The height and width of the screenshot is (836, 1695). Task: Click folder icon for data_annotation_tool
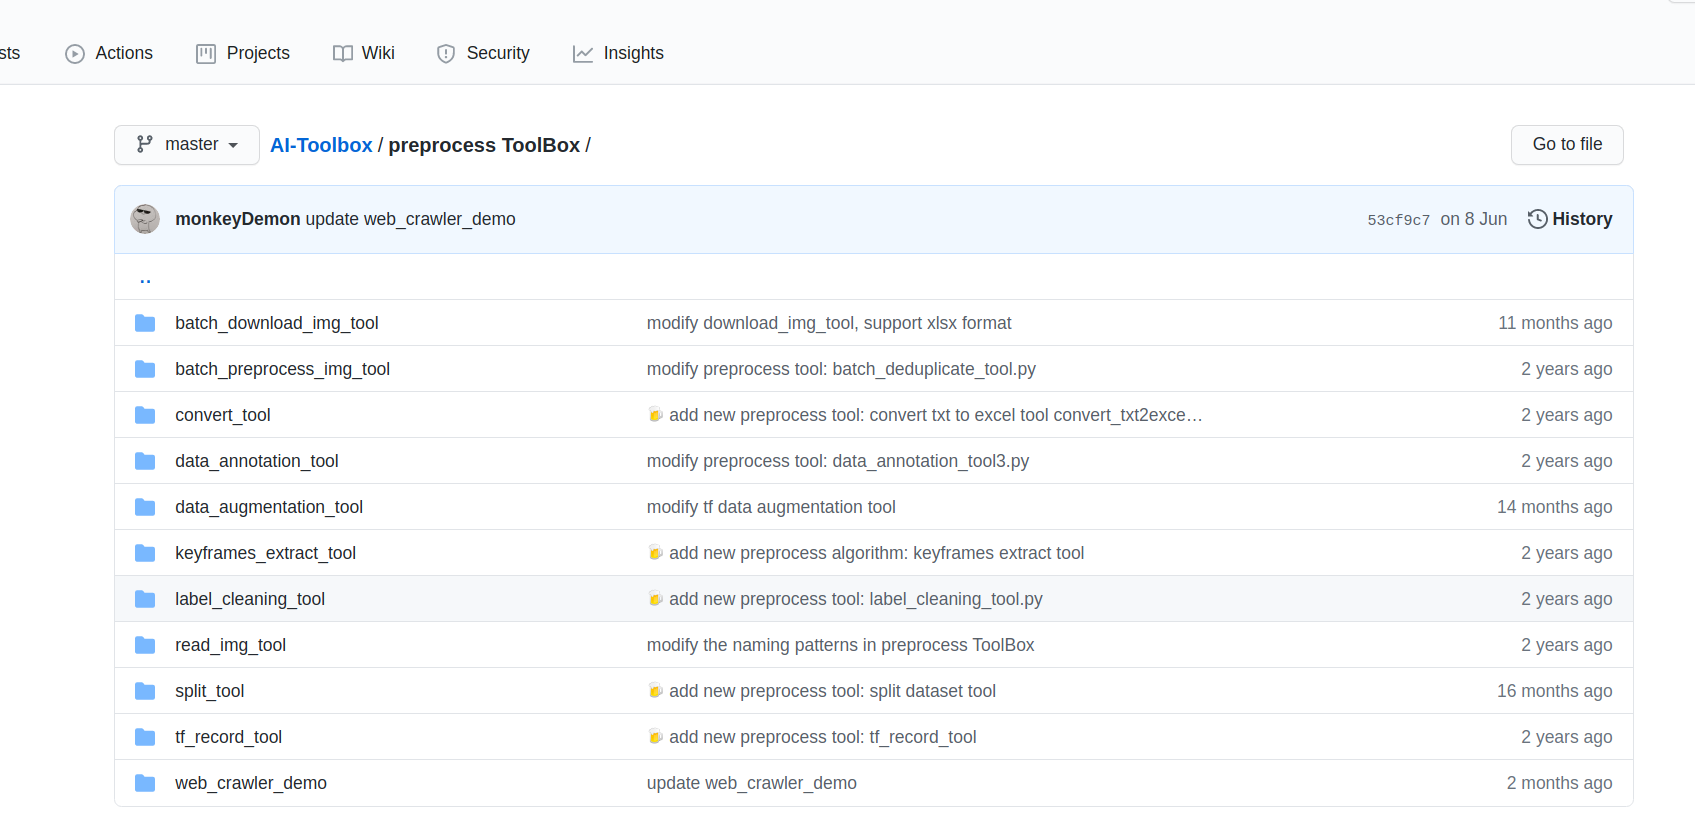point(145,461)
